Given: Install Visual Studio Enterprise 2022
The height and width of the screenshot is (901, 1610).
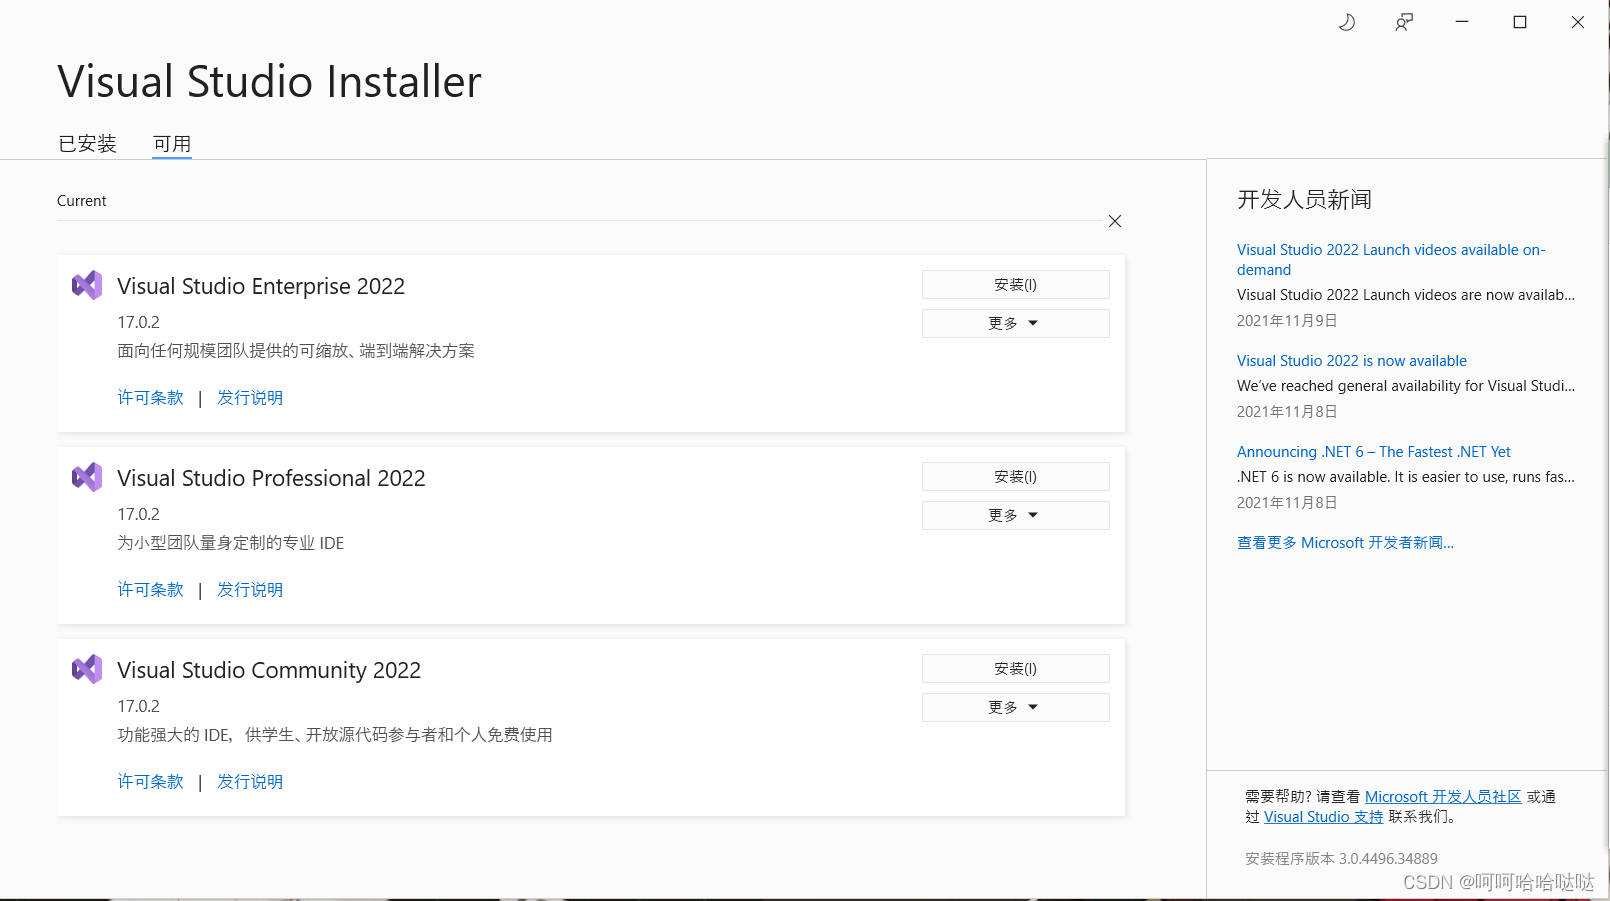Looking at the screenshot, I should click(1015, 284).
